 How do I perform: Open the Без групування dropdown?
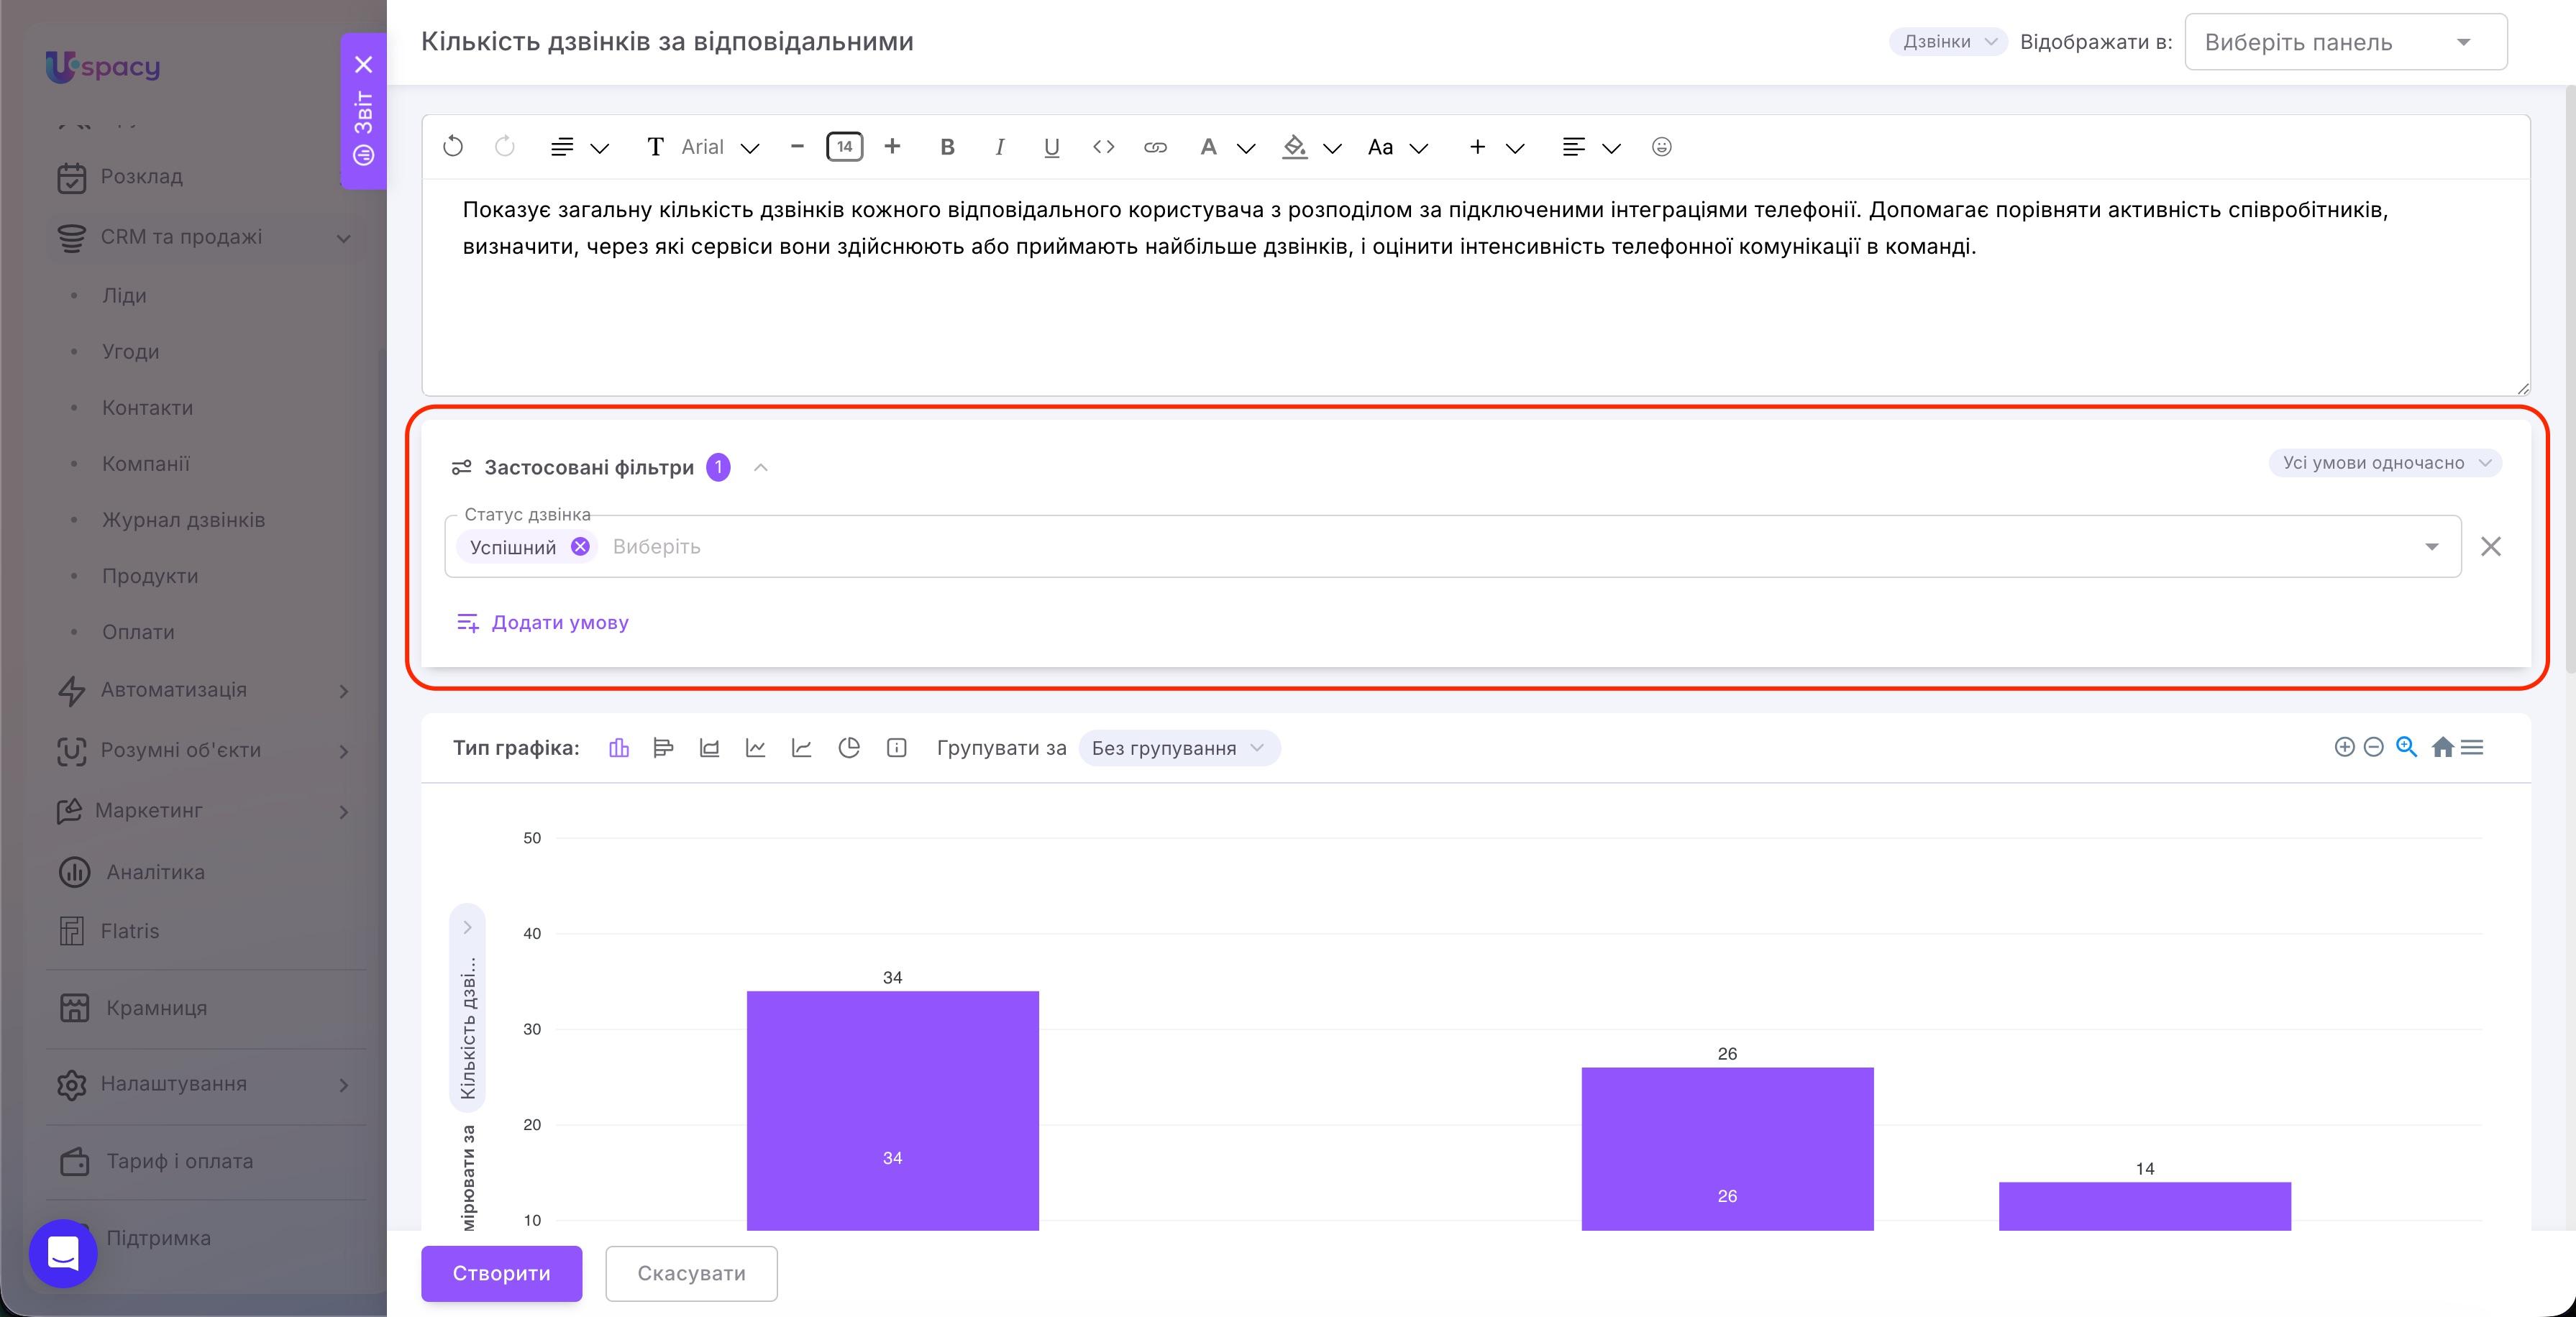[1179, 748]
